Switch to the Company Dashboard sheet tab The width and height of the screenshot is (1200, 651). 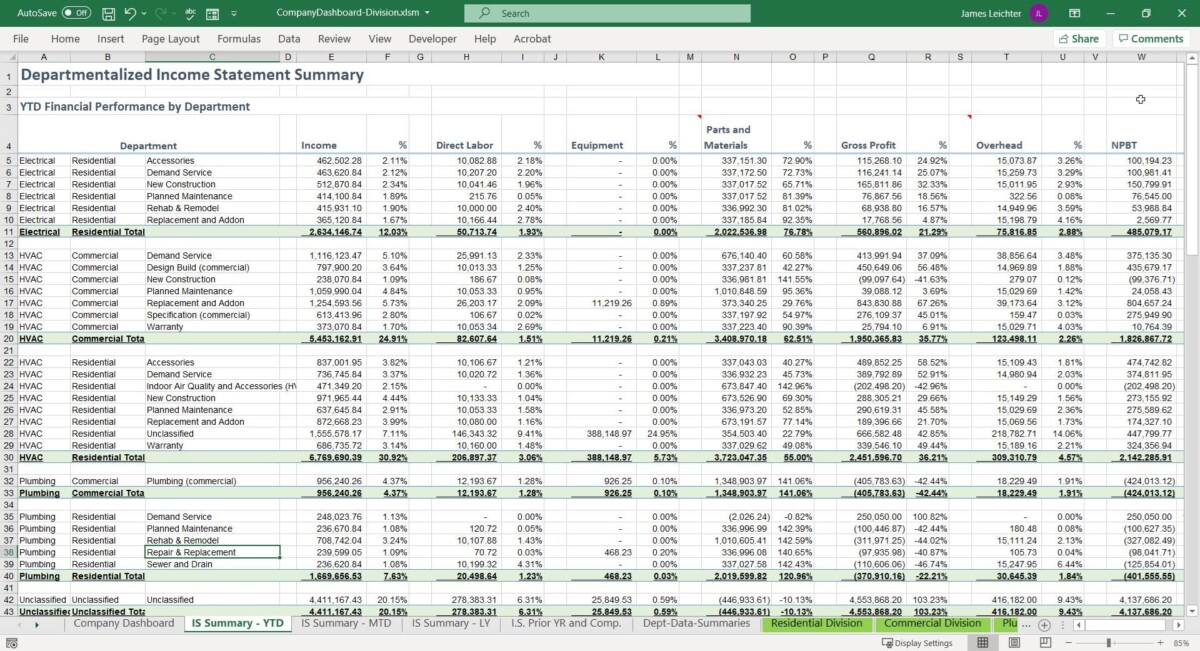(123, 622)
